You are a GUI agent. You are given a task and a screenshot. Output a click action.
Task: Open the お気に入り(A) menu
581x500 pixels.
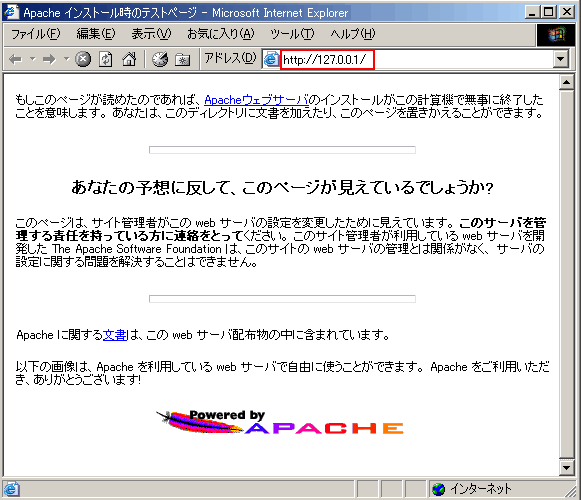(x=220, y=34)
